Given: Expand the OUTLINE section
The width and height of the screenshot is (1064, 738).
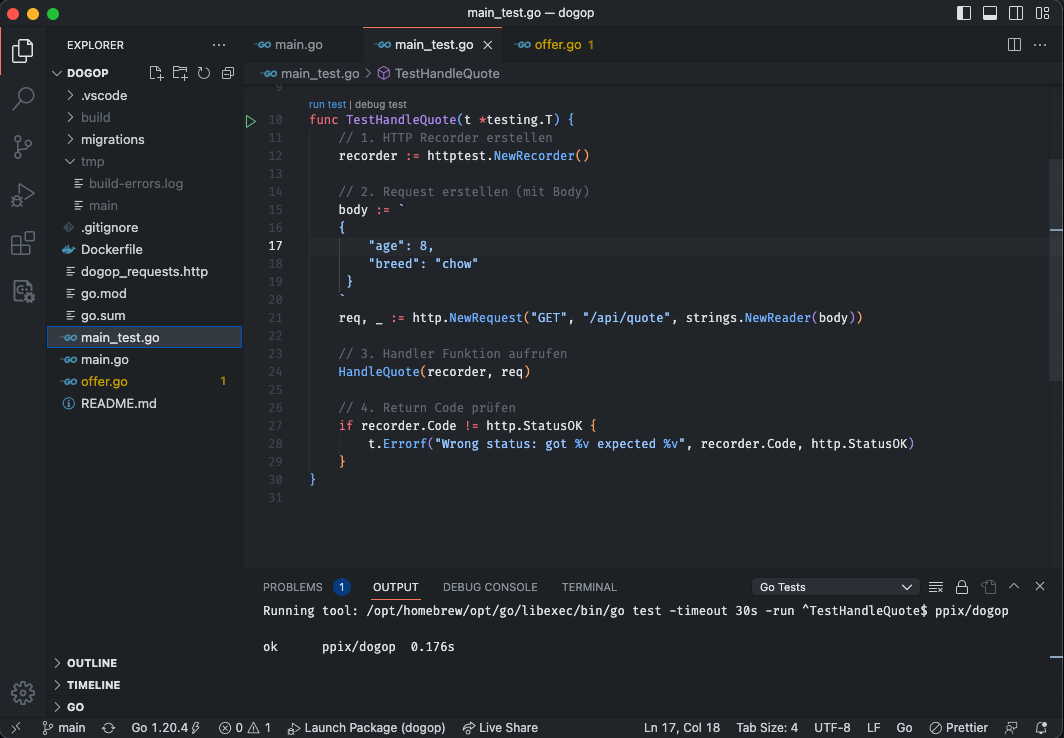Looking at the screenshot, I should pos(145,663).
